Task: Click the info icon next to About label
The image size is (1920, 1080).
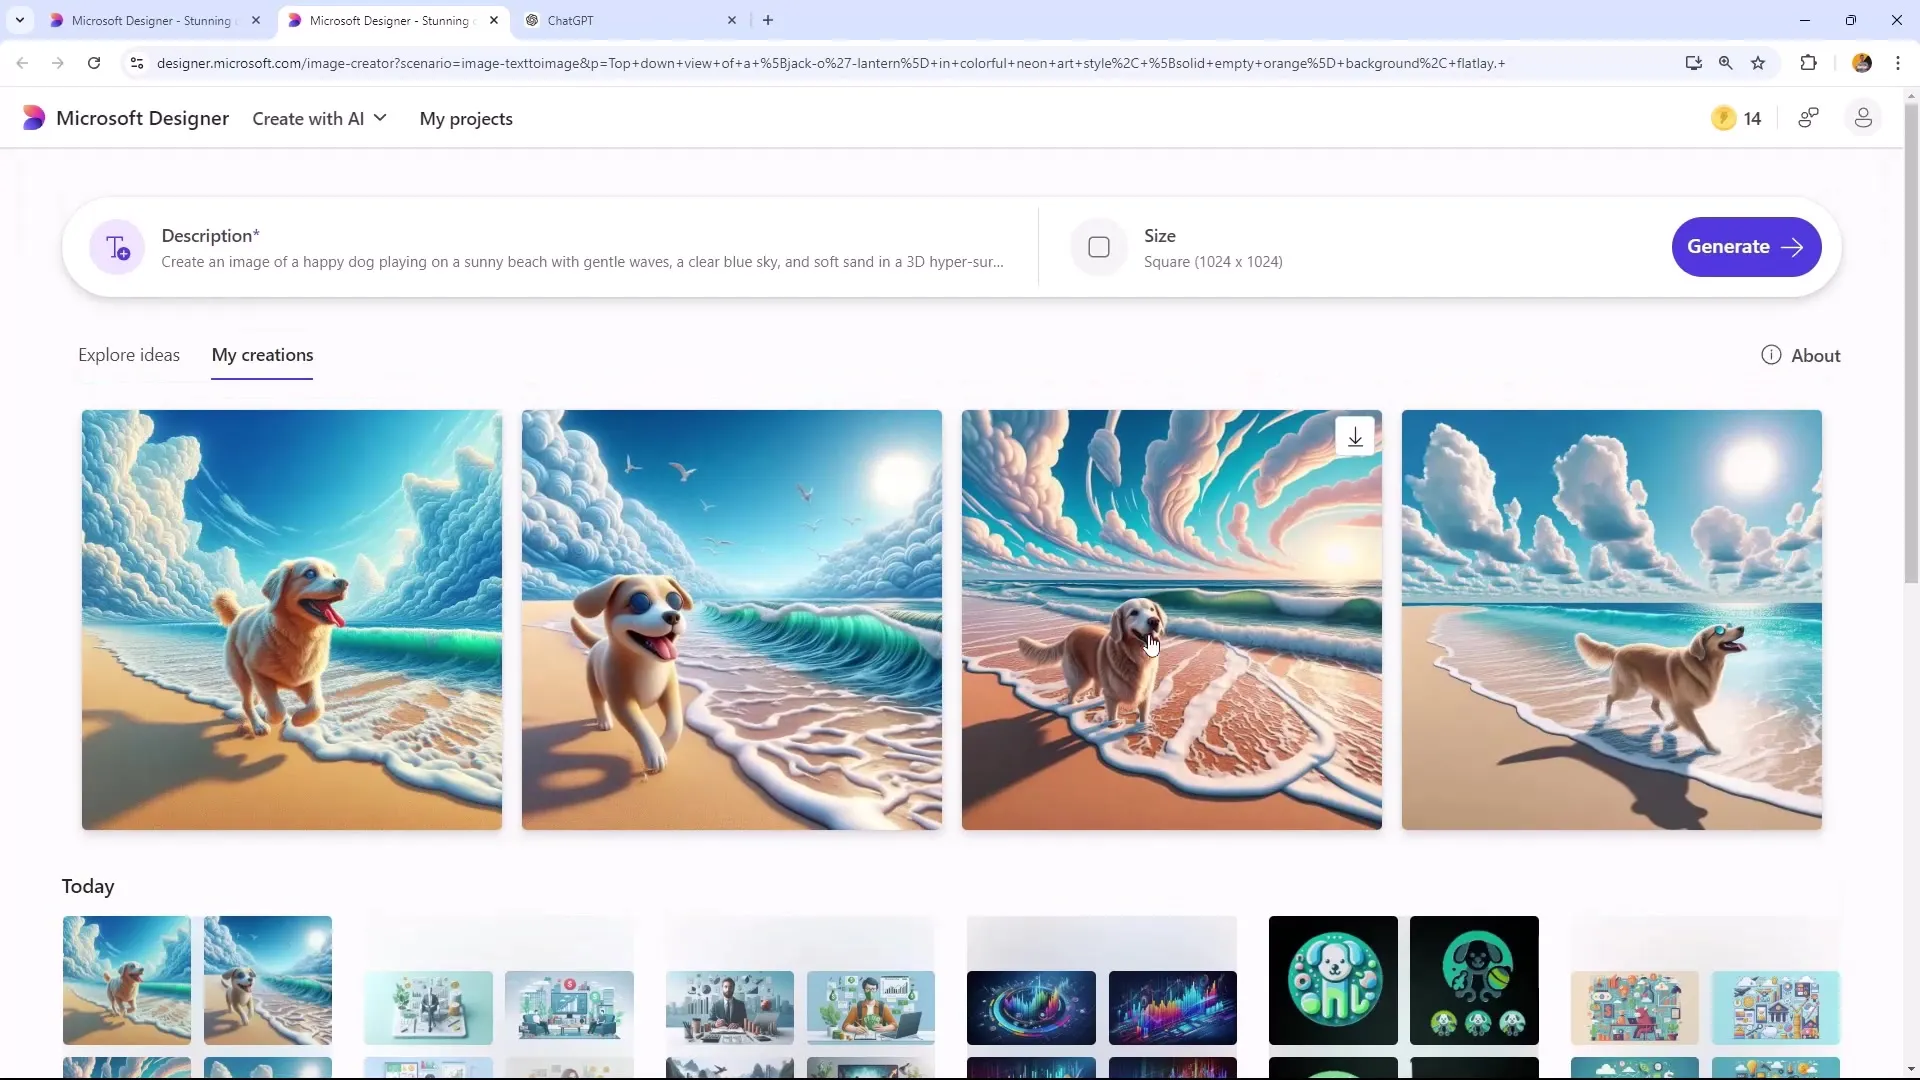Action: pyautogui.click(x=1771, y=355)
